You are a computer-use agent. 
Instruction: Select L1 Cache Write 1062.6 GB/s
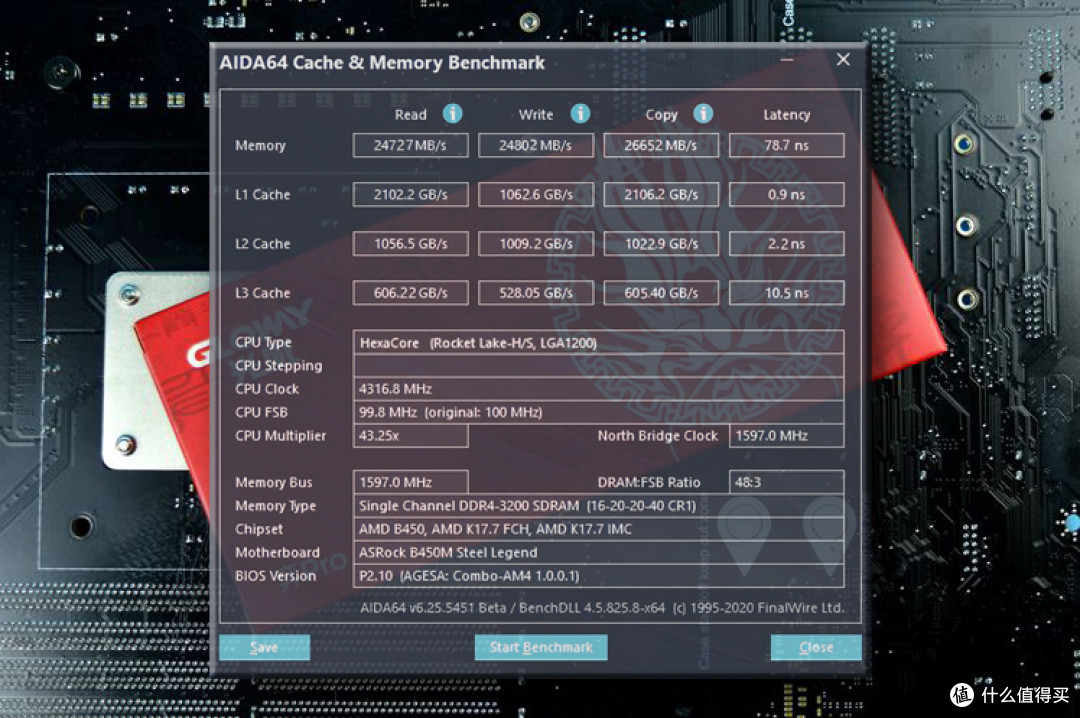(x=536, y=194)
